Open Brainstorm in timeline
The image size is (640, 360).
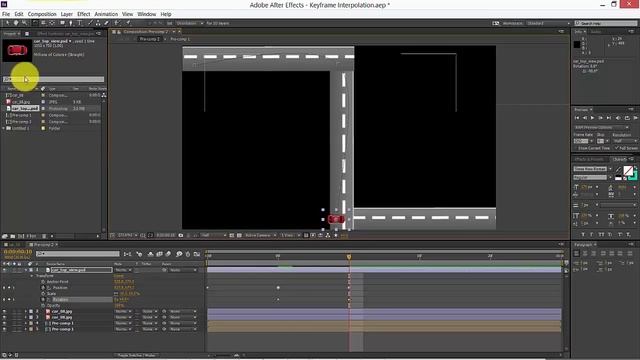click(x=179, y=254)
